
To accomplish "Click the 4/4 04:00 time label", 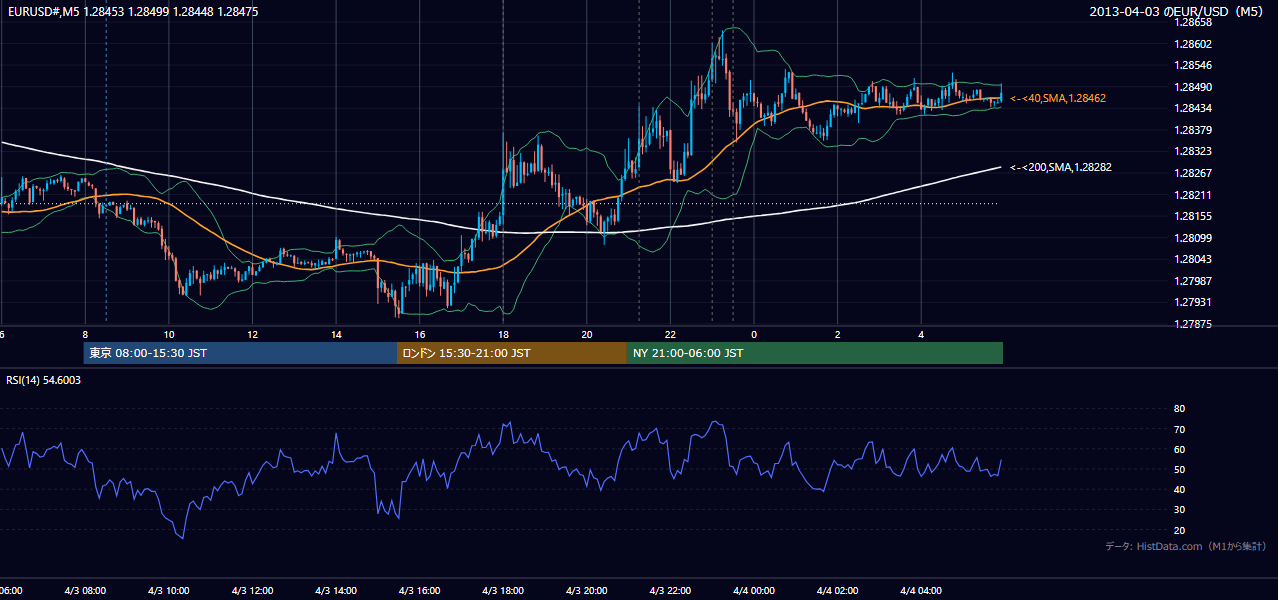I will click(921, 590).
